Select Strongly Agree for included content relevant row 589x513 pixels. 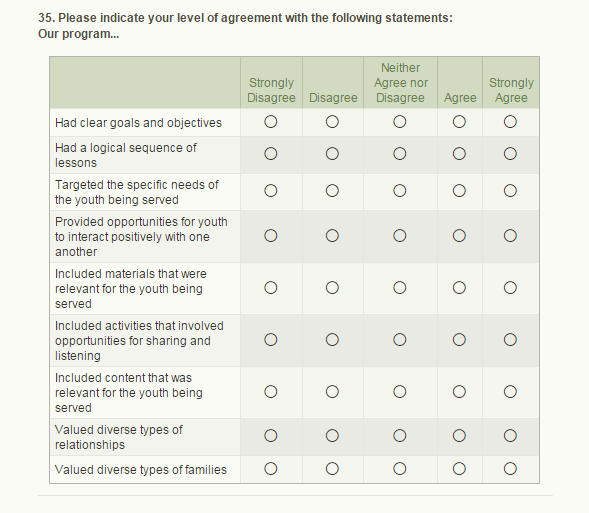point(510,392)
